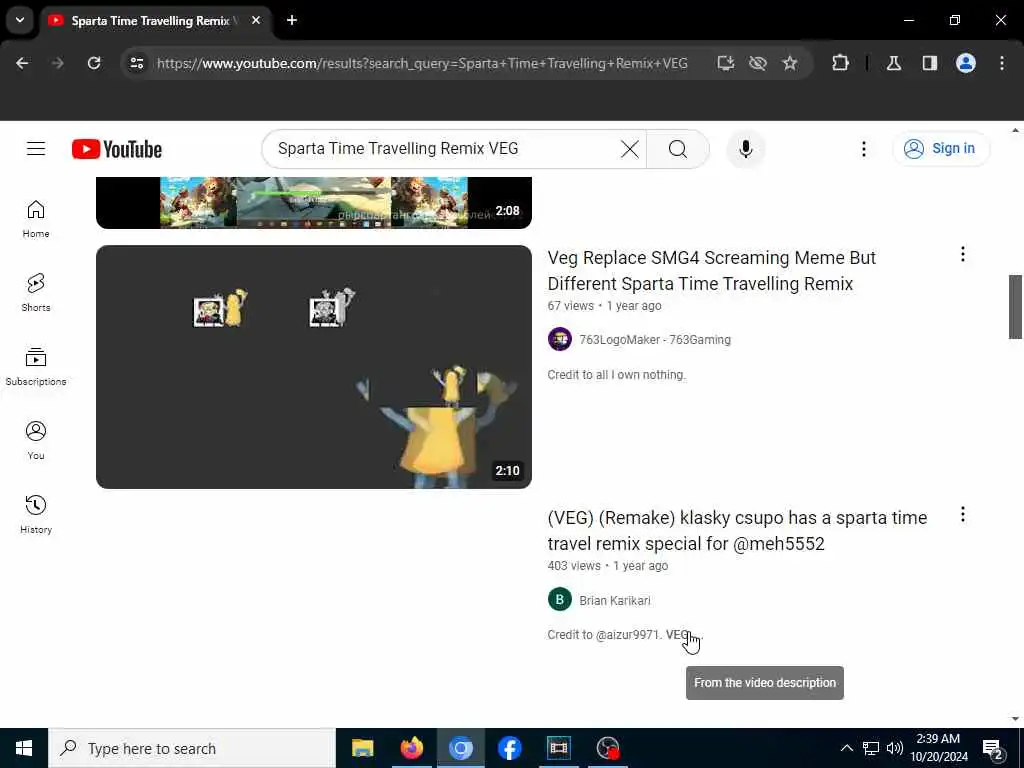Open Shorts in the YouTube sidebar
Image resolution: width=1024 pixels, height=768 pixels.
click(36, 293)
